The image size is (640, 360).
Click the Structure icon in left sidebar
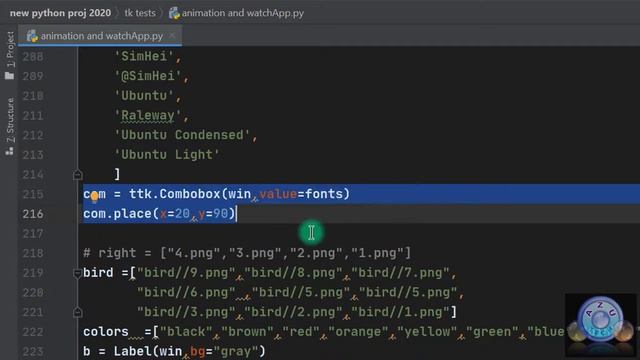(x=10, y=151)
